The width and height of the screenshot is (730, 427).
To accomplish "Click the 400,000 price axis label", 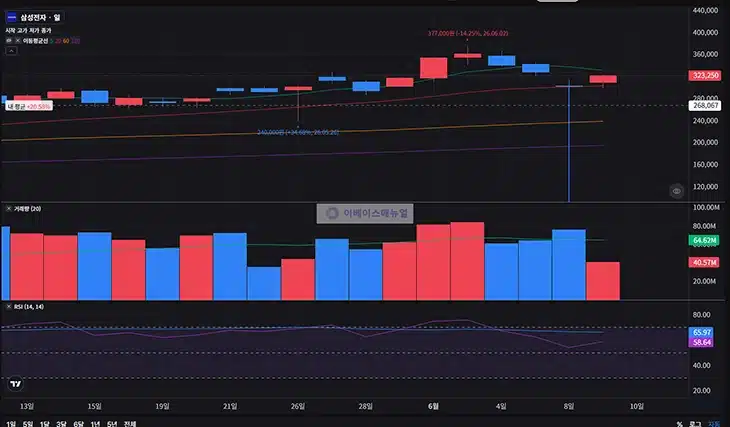I will (705, 33).
